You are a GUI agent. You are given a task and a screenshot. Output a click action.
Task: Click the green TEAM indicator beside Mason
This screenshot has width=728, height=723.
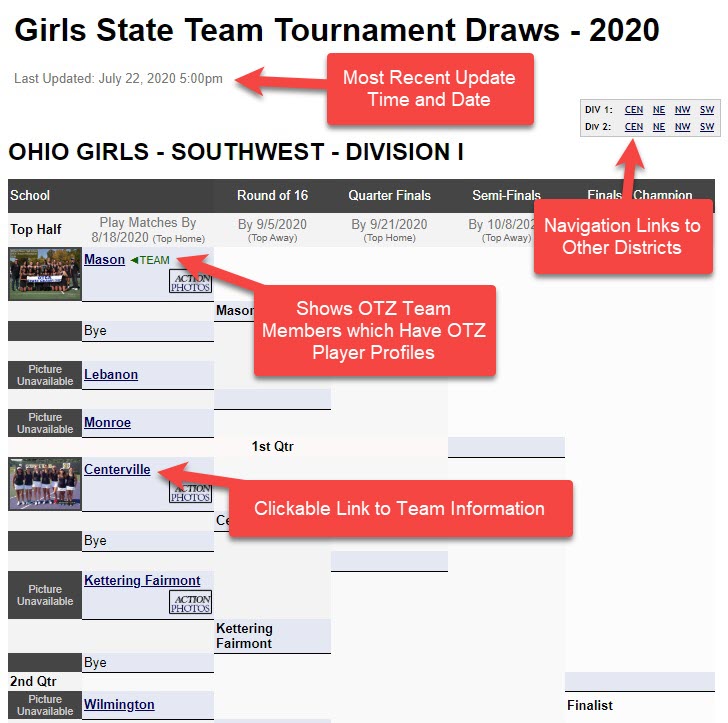[150, 260]
